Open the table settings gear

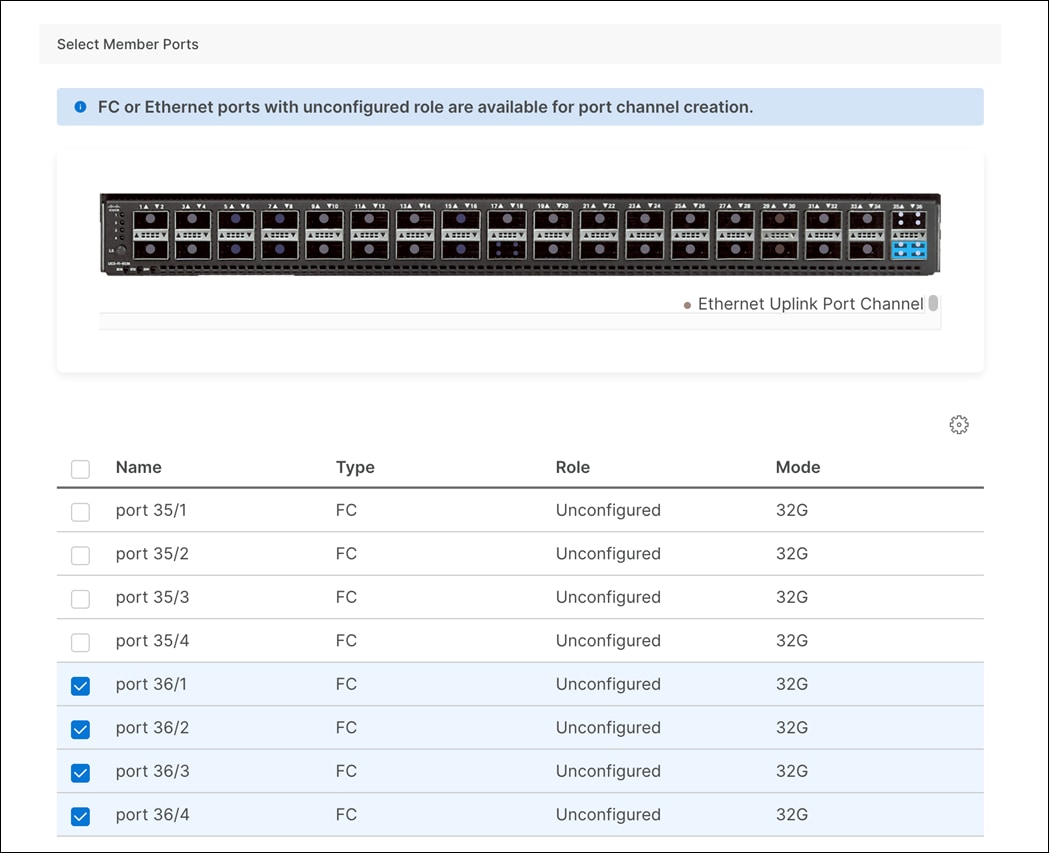tap(959, 424)
